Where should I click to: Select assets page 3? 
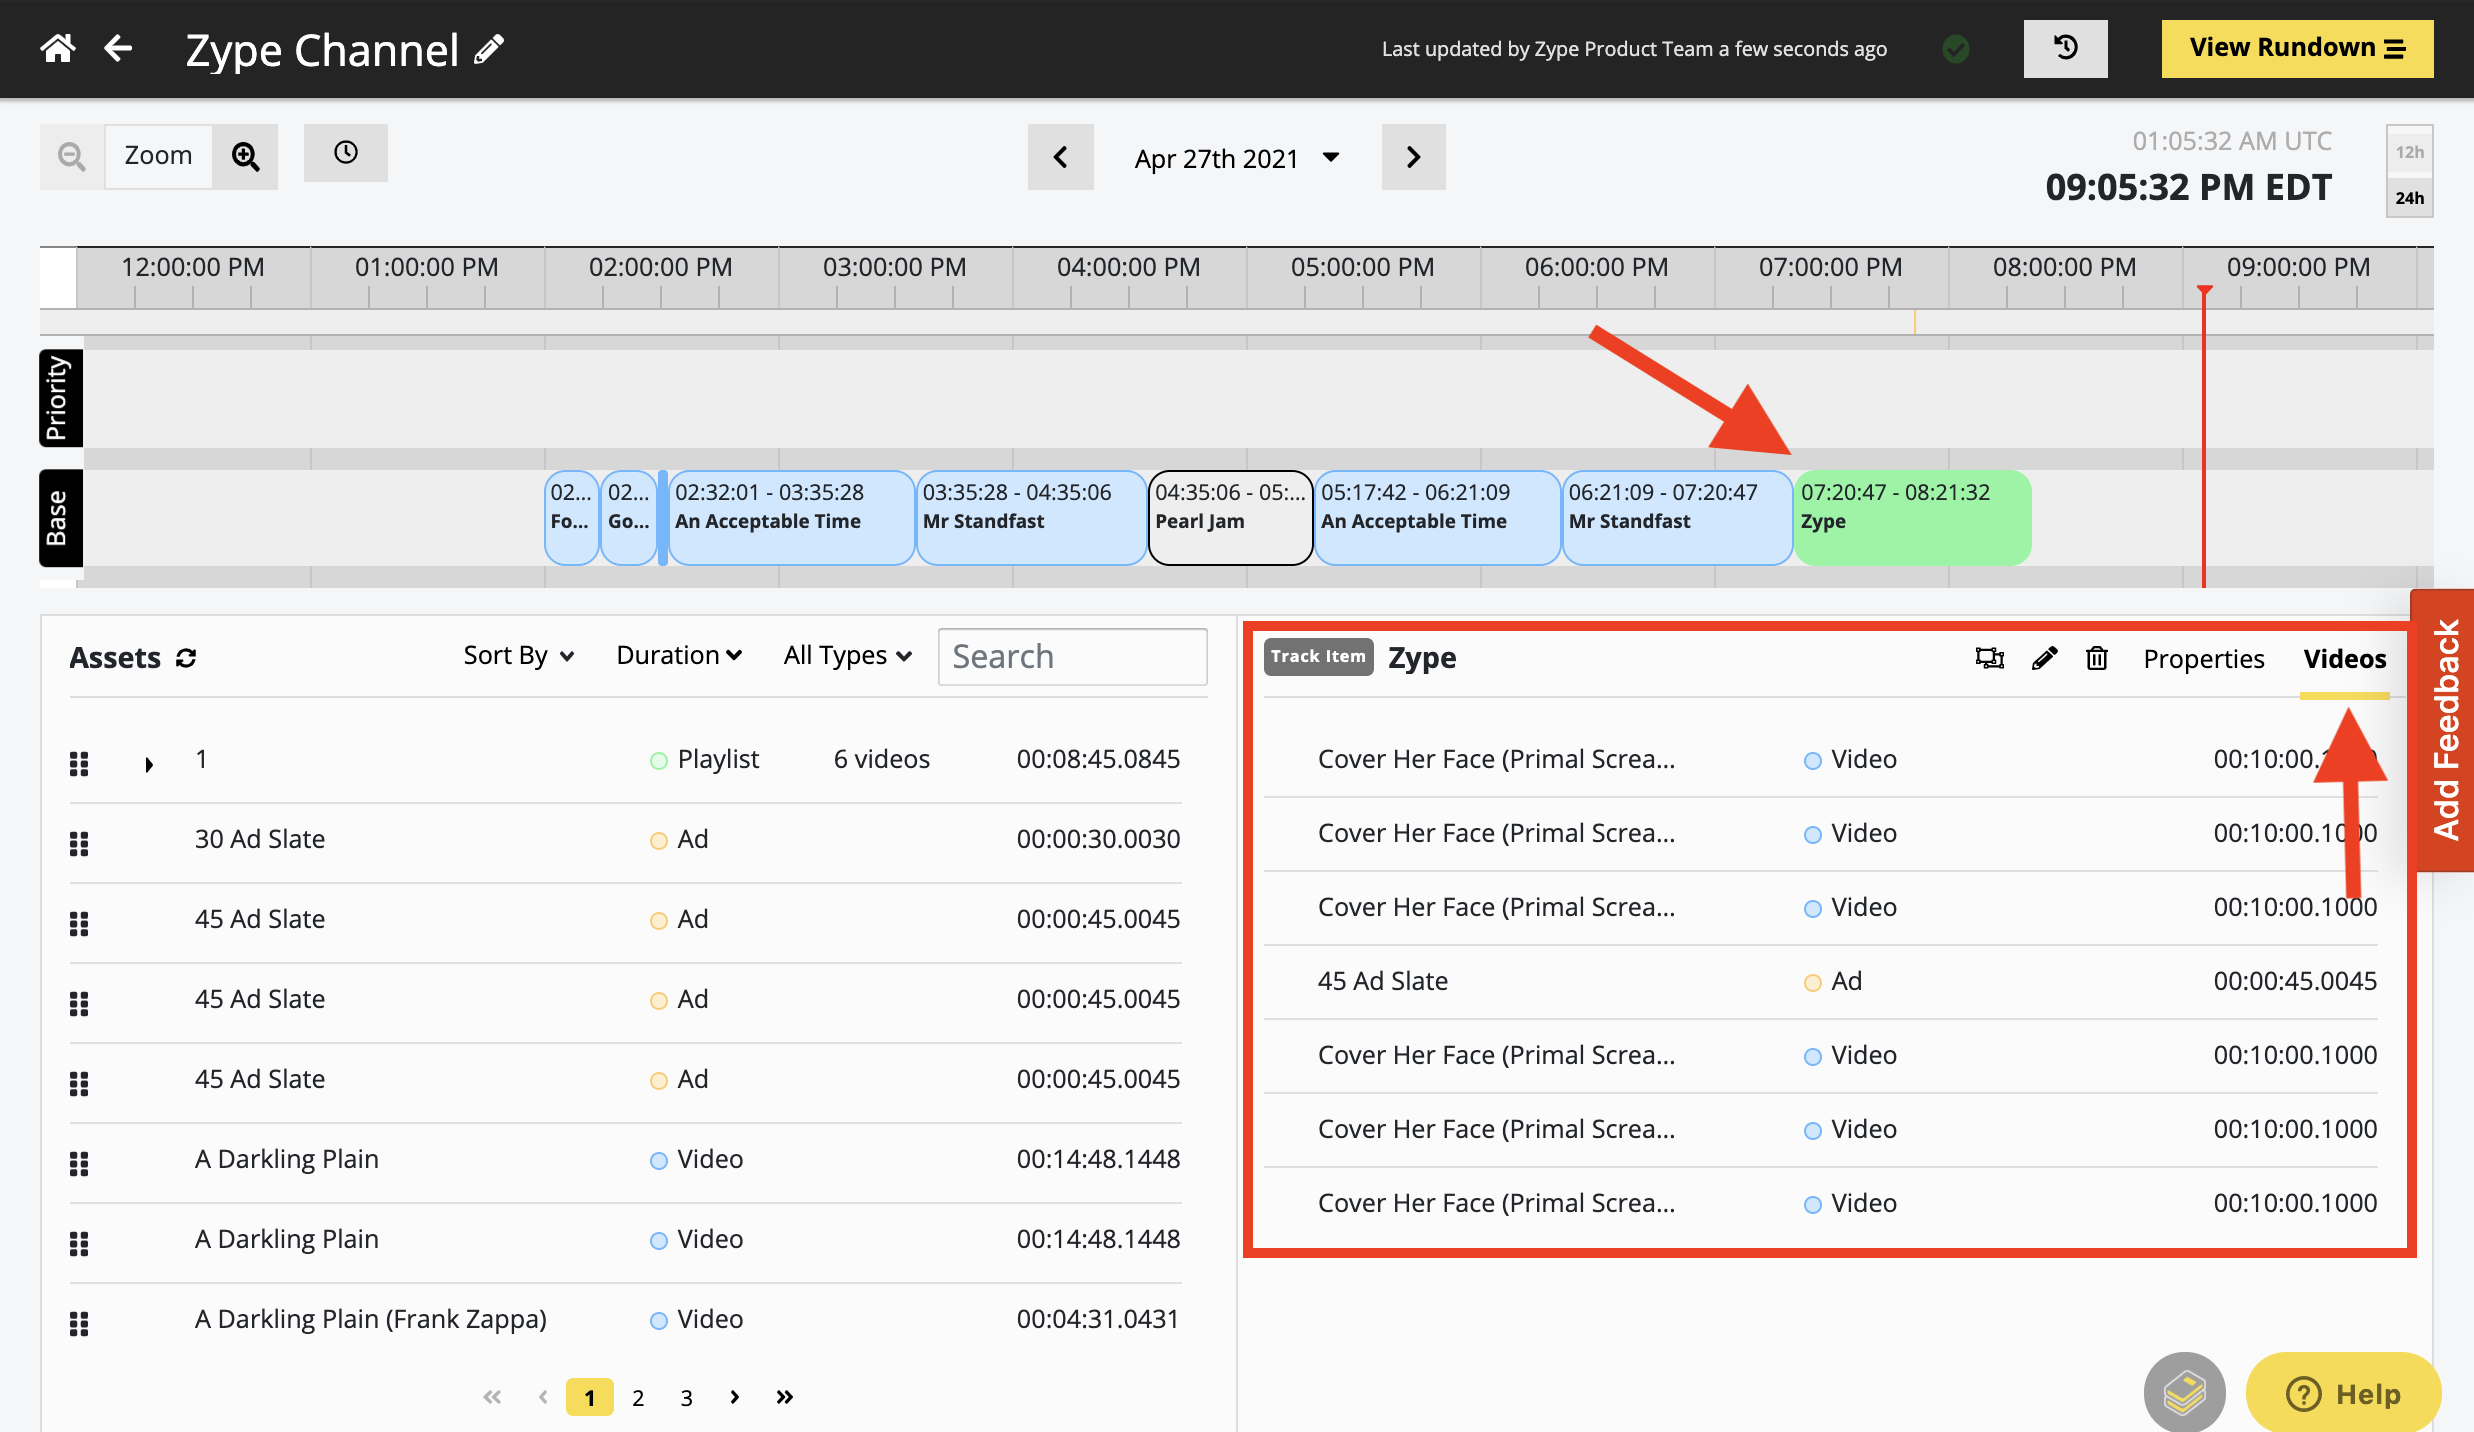(x=686, y=1398)
